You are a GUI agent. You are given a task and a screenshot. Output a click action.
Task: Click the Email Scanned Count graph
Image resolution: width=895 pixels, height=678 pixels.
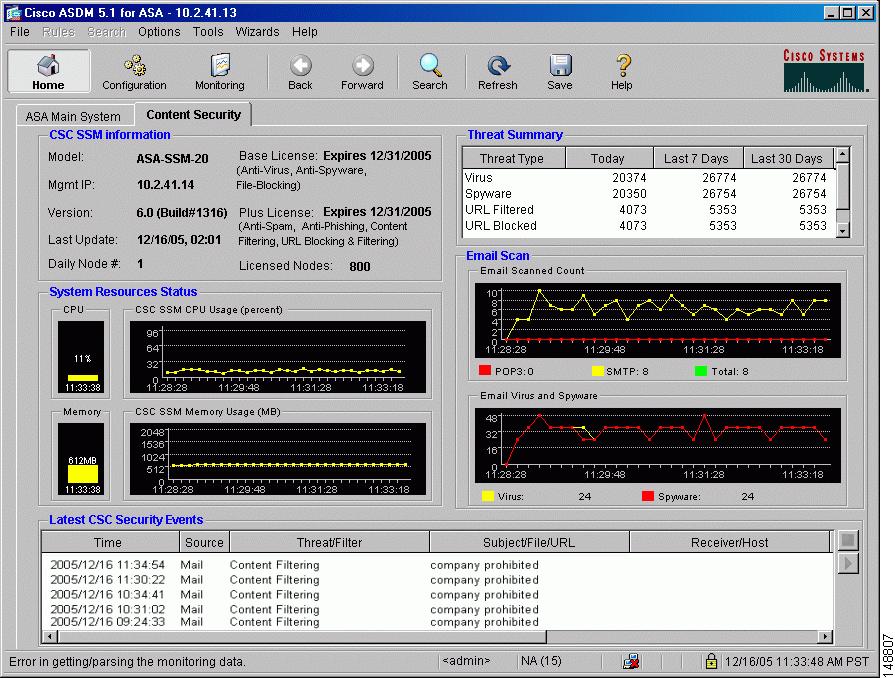(658, 320)
